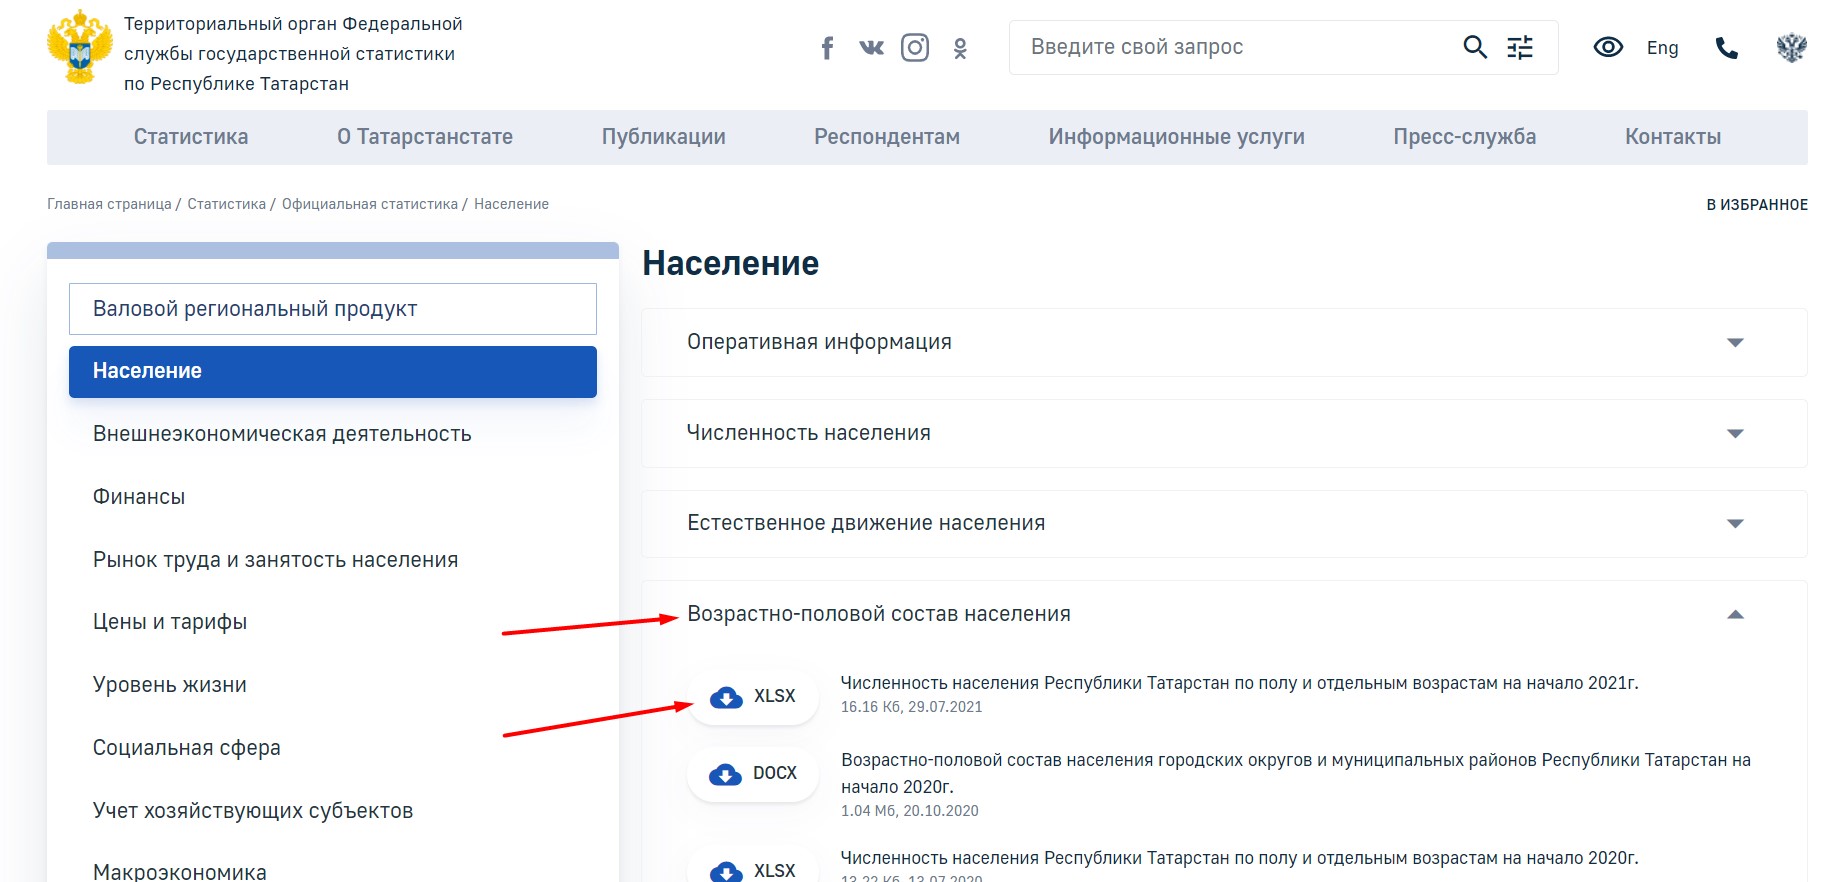1848x882 pixels.
Task: Open the Статистика menu
Action: (x=191, y=137)
